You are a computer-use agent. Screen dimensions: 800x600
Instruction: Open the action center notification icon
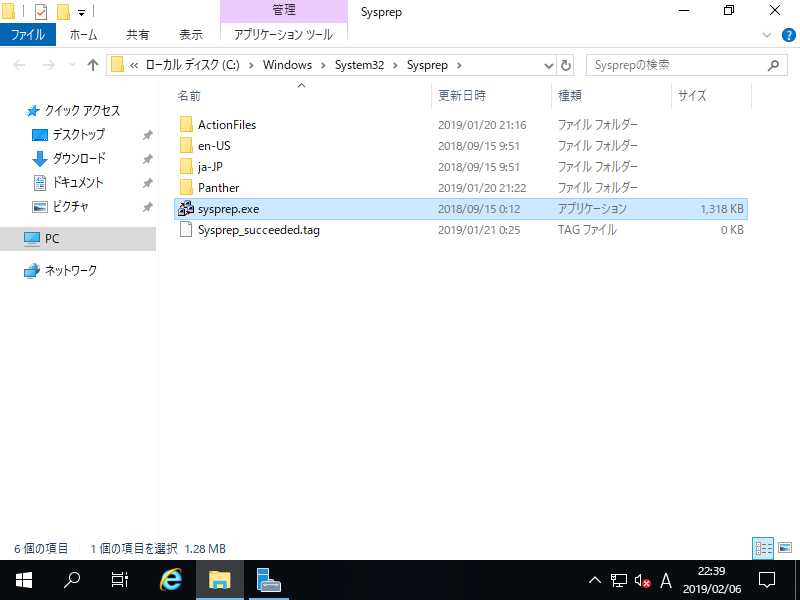(x=767, y=580)
